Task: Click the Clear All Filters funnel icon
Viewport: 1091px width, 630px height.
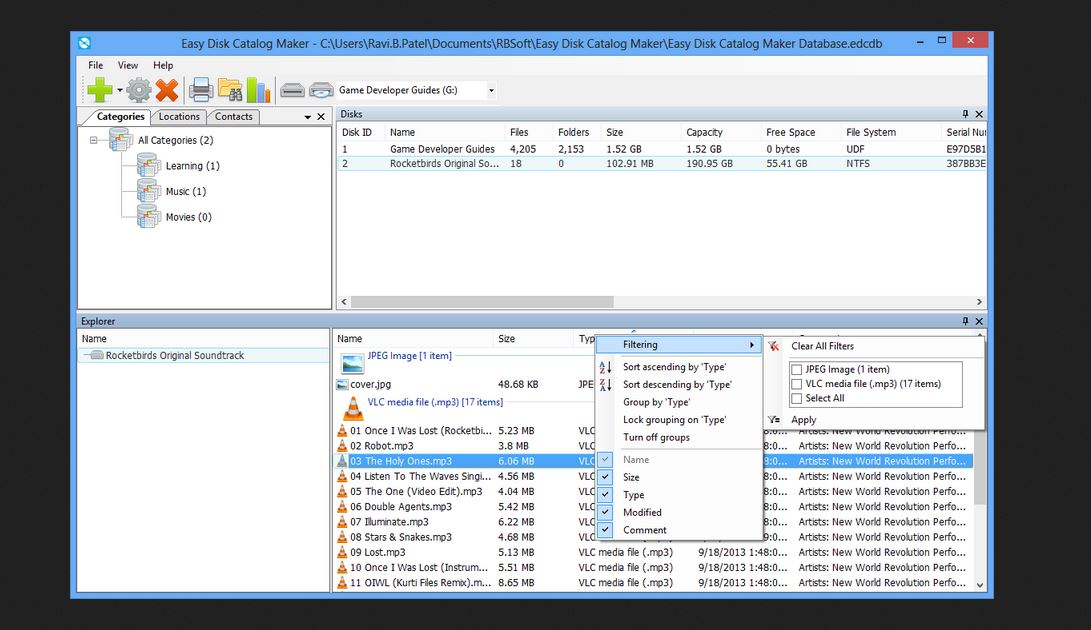Action: pyautogui.click(x=774, y=346)
